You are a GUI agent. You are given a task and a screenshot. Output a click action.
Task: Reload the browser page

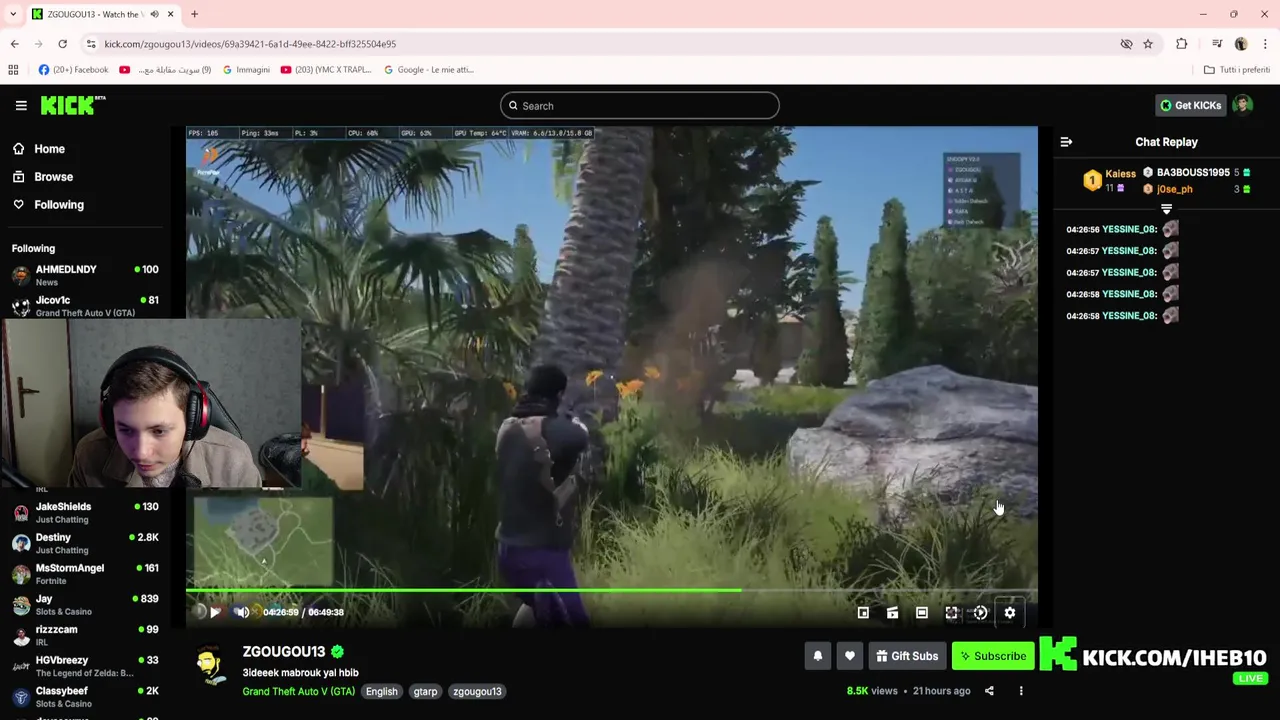click(62, 44)
